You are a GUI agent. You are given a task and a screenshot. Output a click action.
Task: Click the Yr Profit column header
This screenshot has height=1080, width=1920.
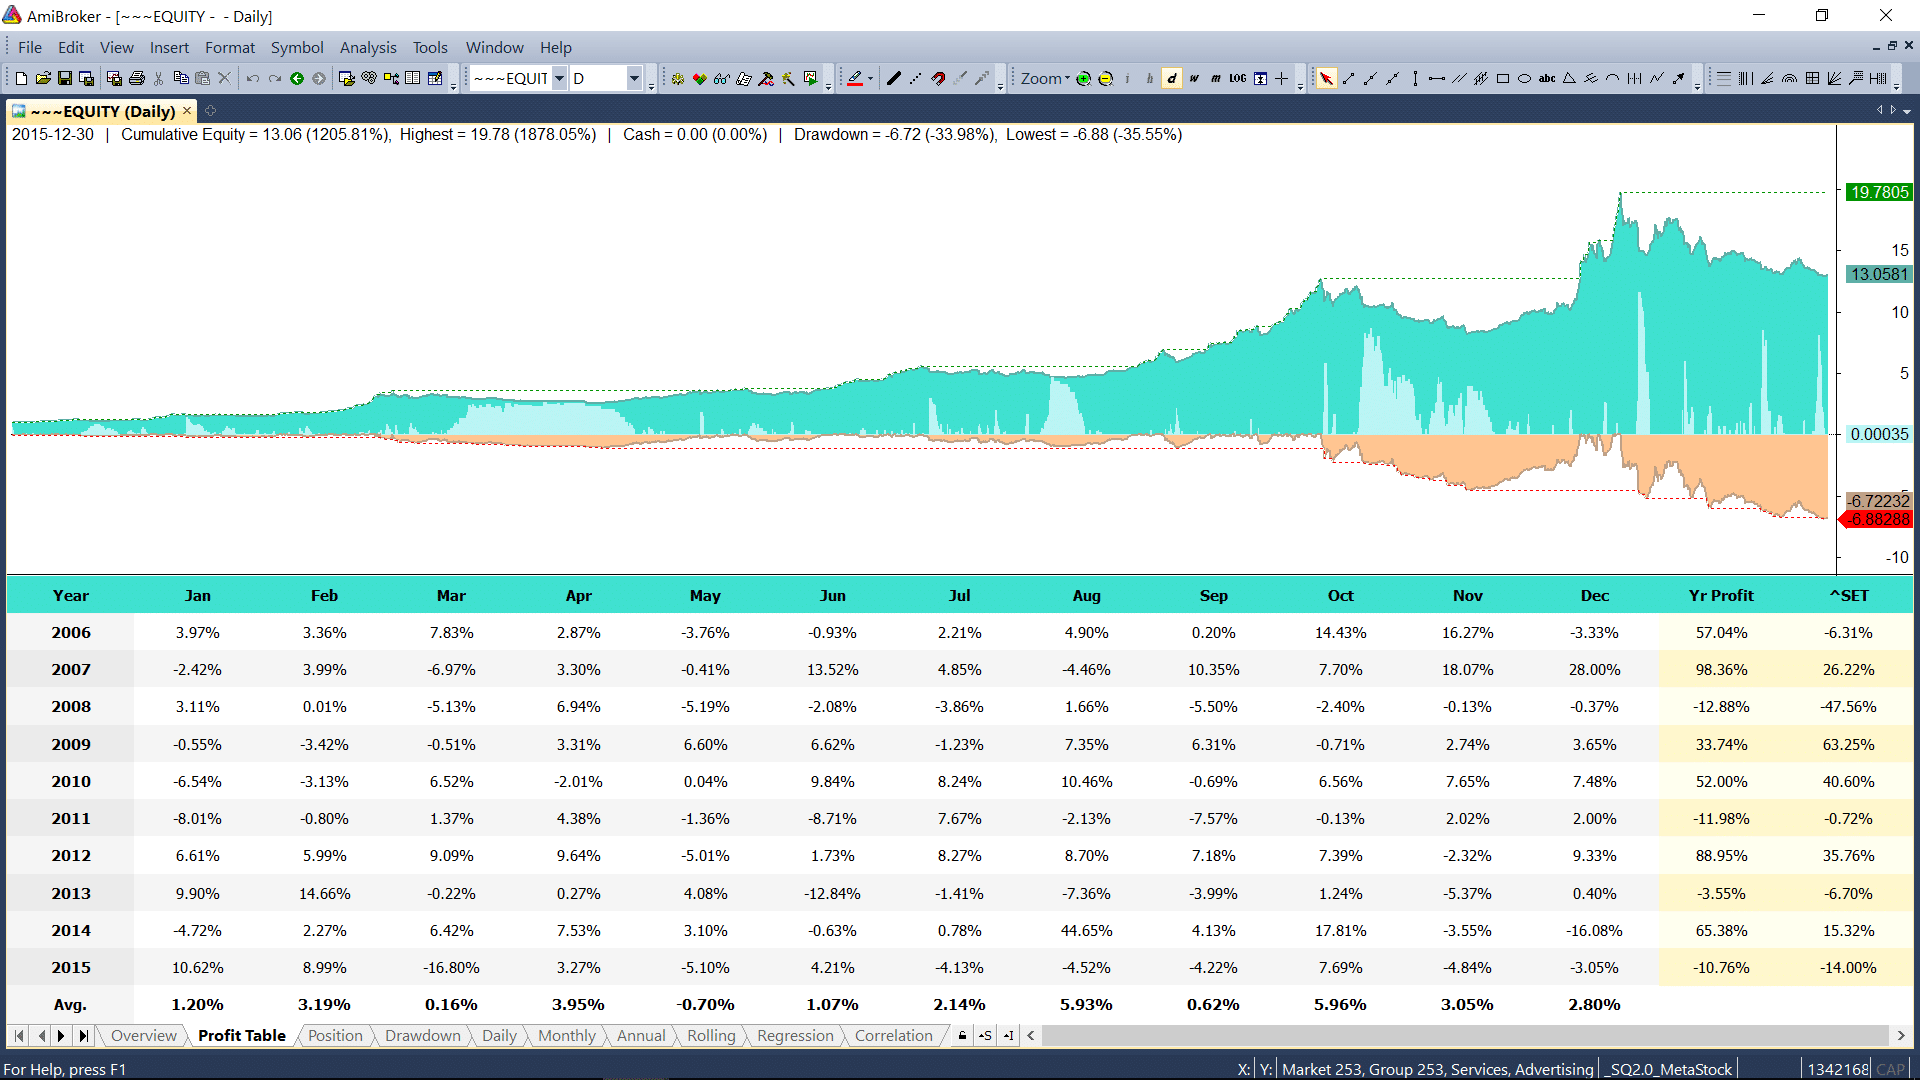click(1720, 595)
